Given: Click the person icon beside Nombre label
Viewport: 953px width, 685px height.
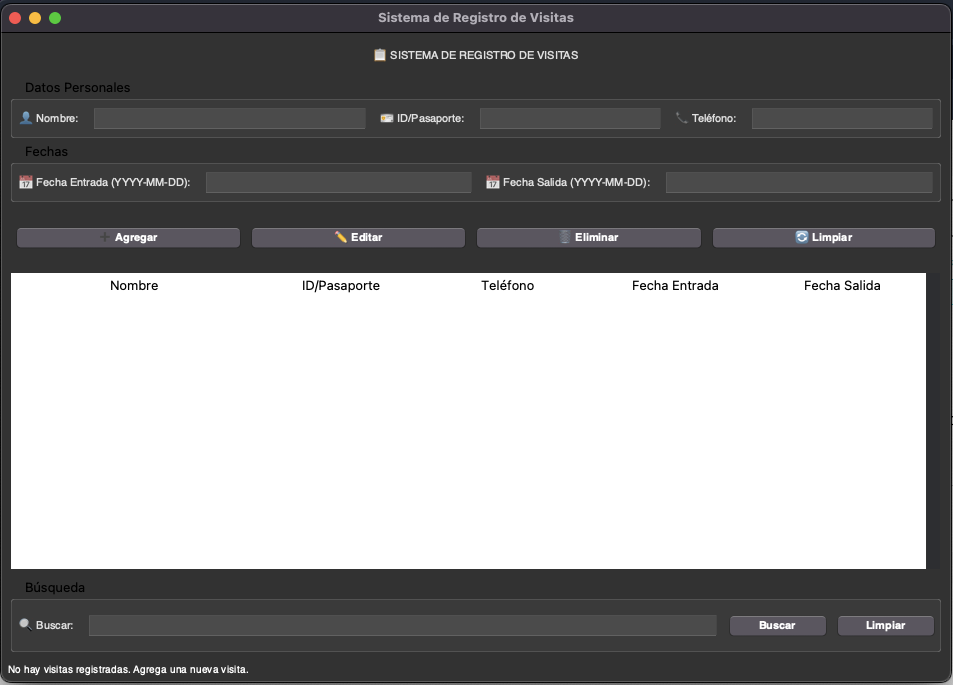Looking at the screenshot, I should click(x=26, y=117).
